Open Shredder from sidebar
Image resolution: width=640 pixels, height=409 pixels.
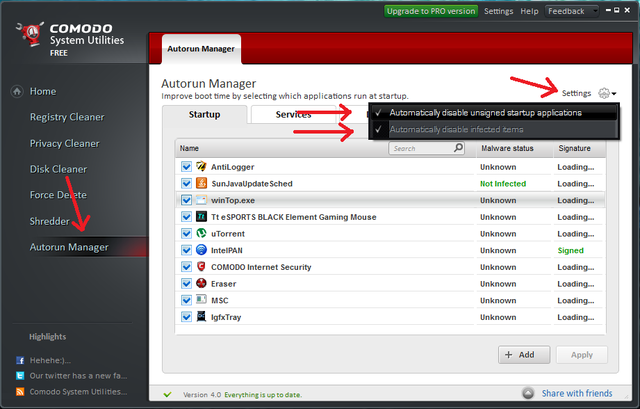pyautogui.click(x=49, y=221)
